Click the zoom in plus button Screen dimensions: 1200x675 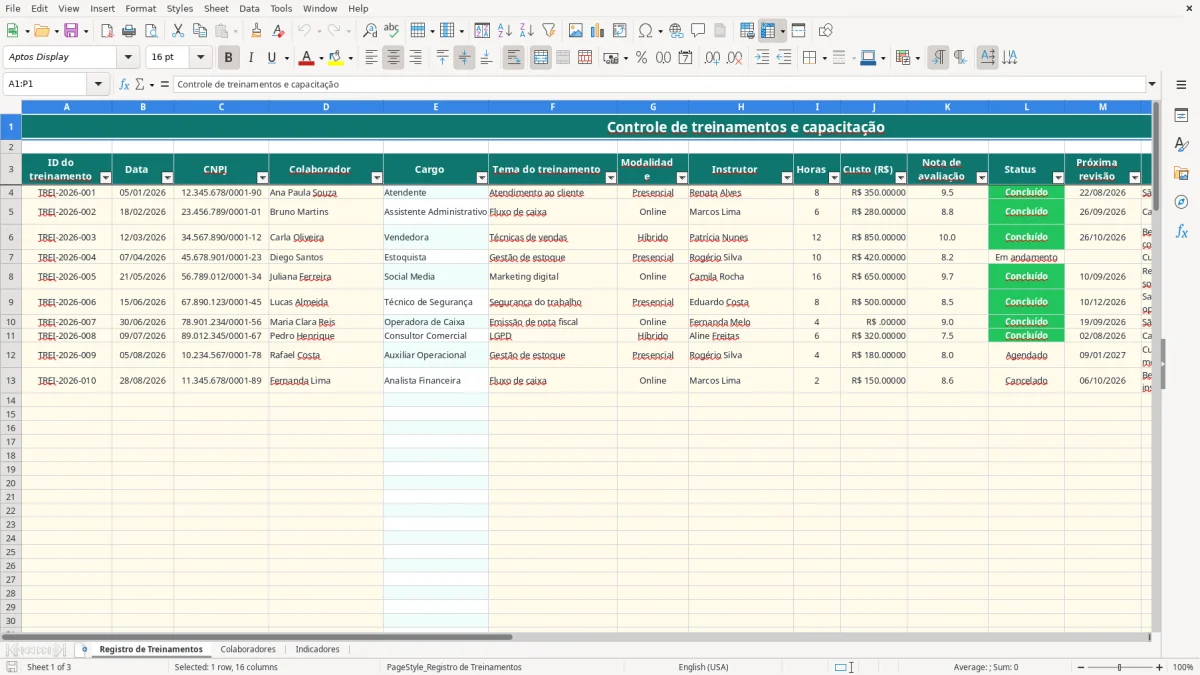1159,667
